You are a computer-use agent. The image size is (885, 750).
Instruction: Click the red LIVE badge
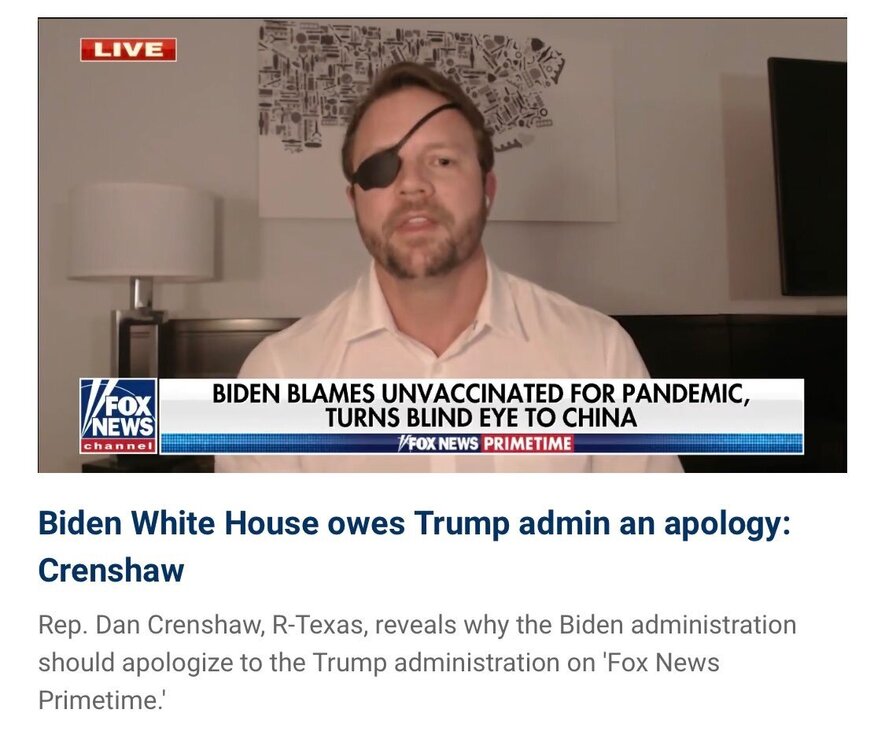pos(128,50)
